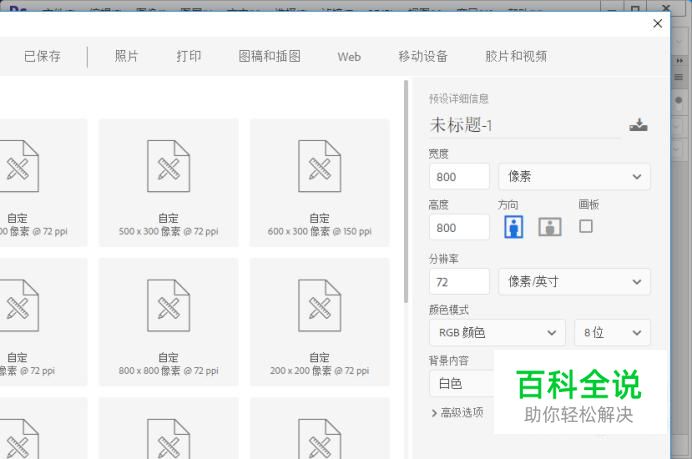
Task: Click the 200 x 200 像素 @ 72 ppi label
Action: 320,371
